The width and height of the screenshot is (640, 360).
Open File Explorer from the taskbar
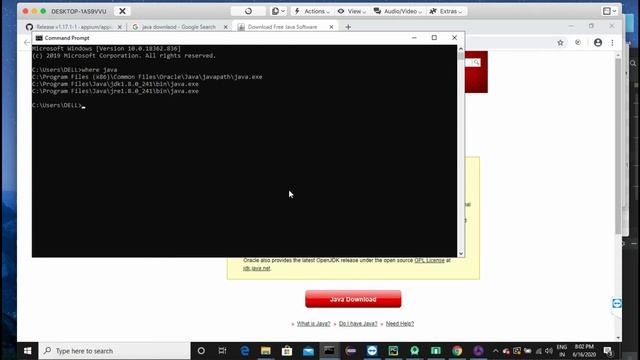pyautogui.click(x=266, y=351)
